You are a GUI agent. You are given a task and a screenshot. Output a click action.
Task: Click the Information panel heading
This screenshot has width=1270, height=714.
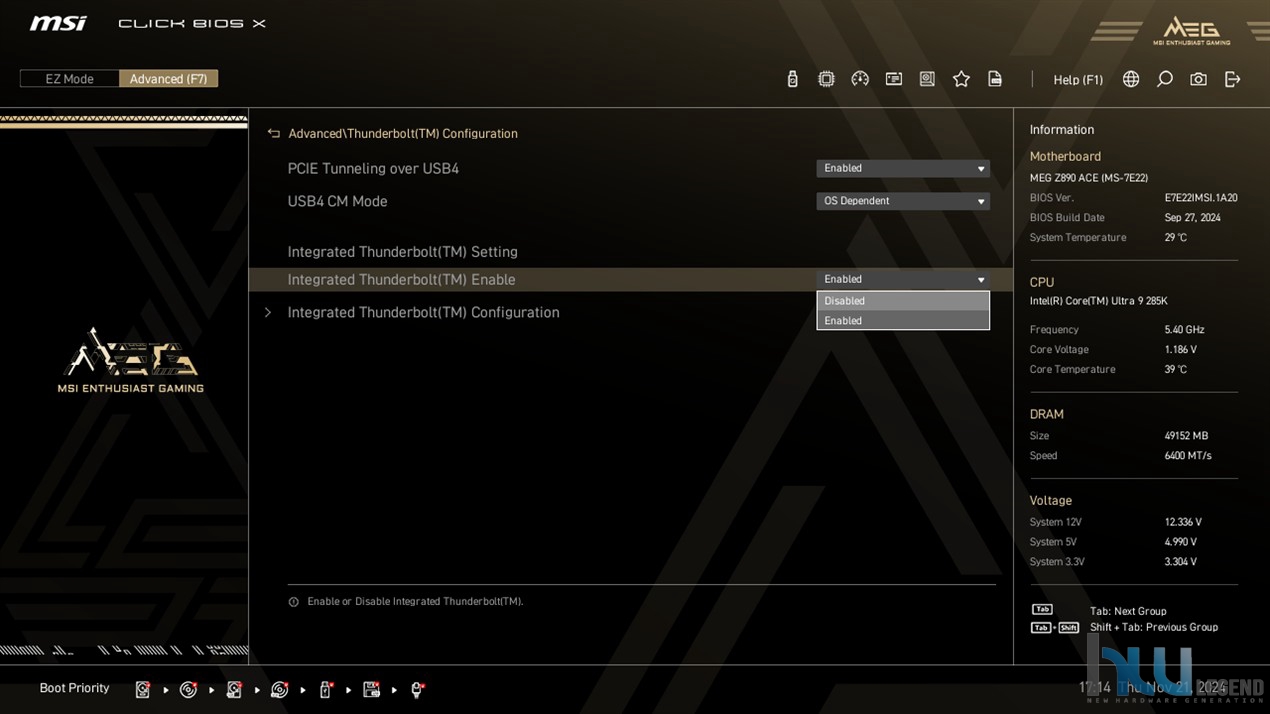click(1061, 130)
